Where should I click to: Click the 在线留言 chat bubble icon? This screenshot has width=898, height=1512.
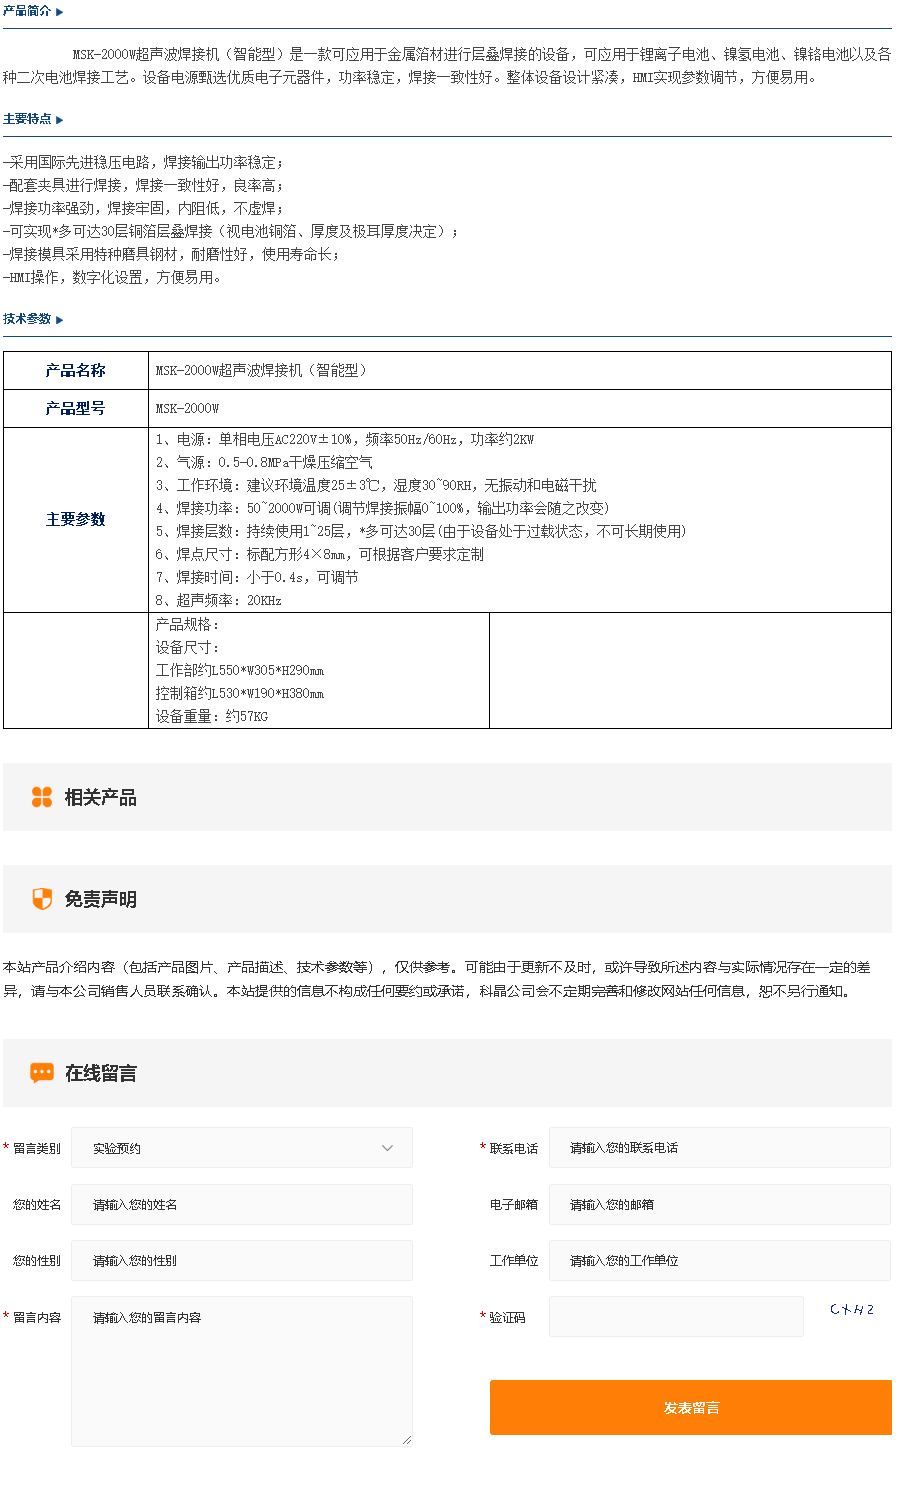coord(42,1073)
